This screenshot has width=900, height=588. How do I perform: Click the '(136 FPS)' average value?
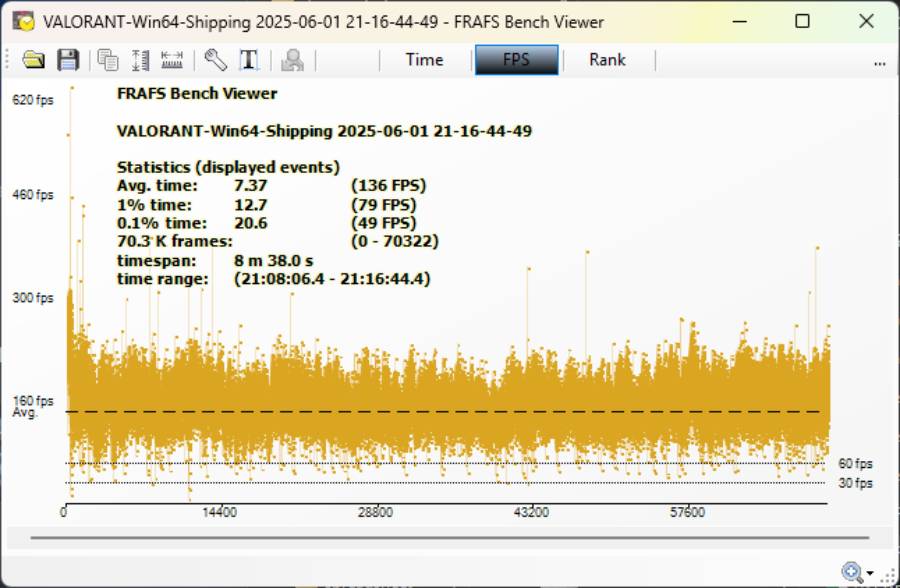(389, 185)
